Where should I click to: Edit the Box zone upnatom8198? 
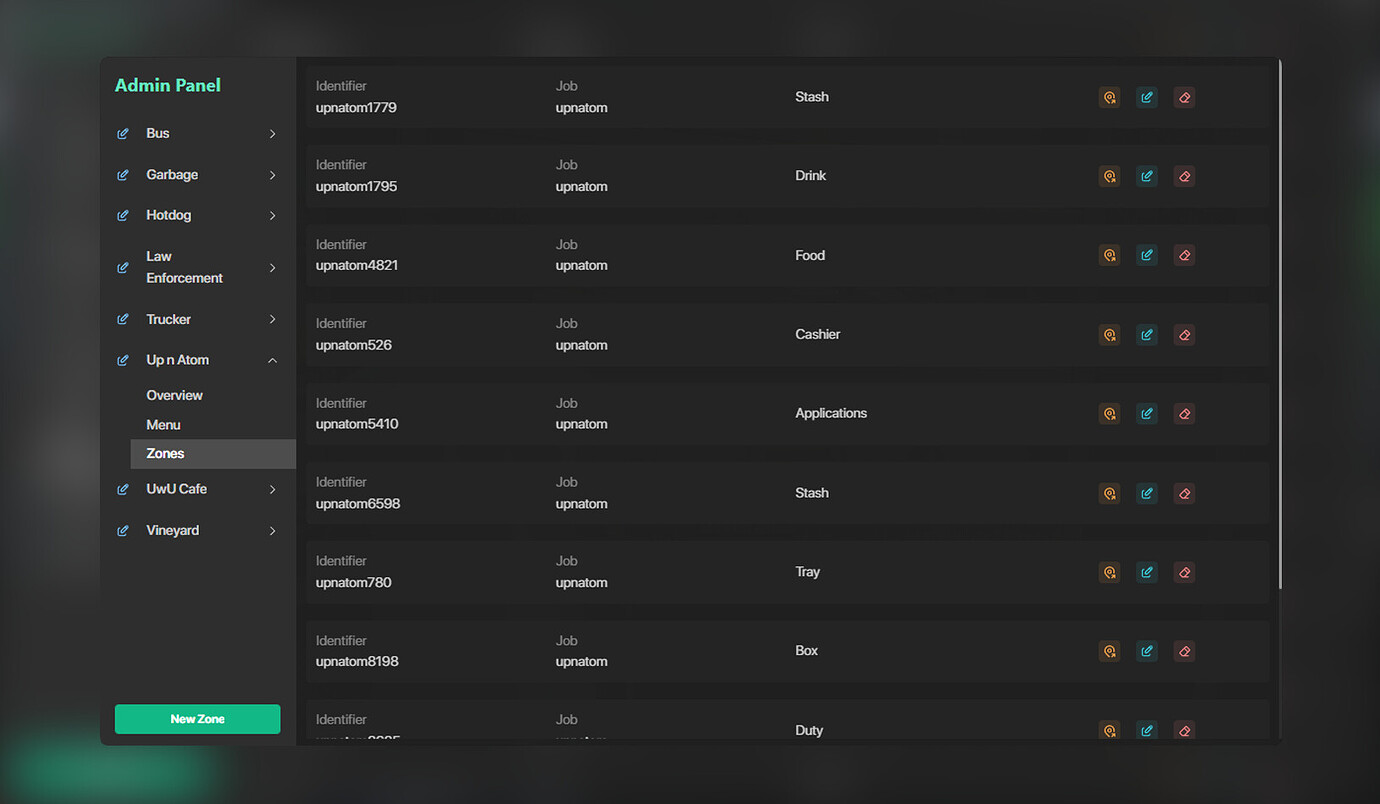pyautogui.click(x=1146, y=651)
